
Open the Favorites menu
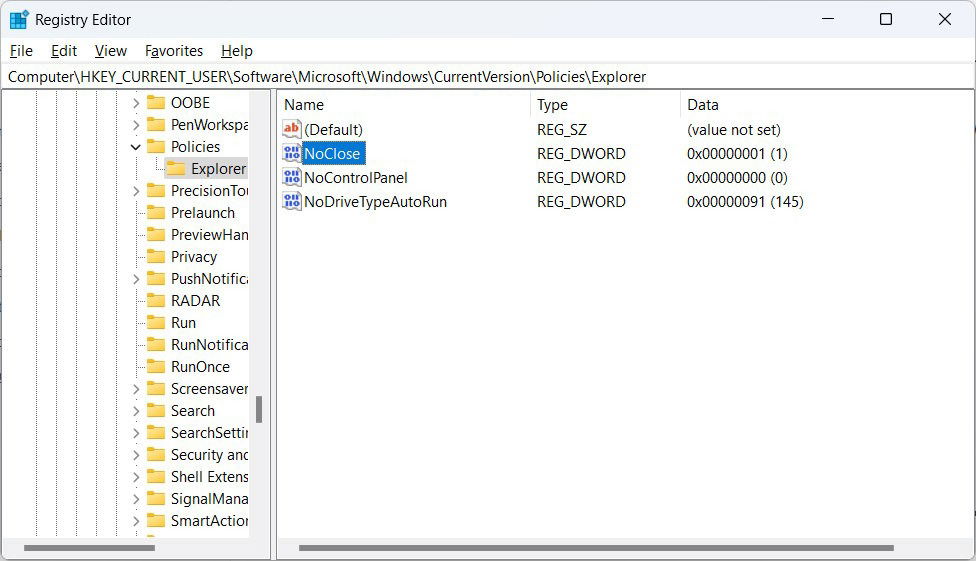[174, 51]
